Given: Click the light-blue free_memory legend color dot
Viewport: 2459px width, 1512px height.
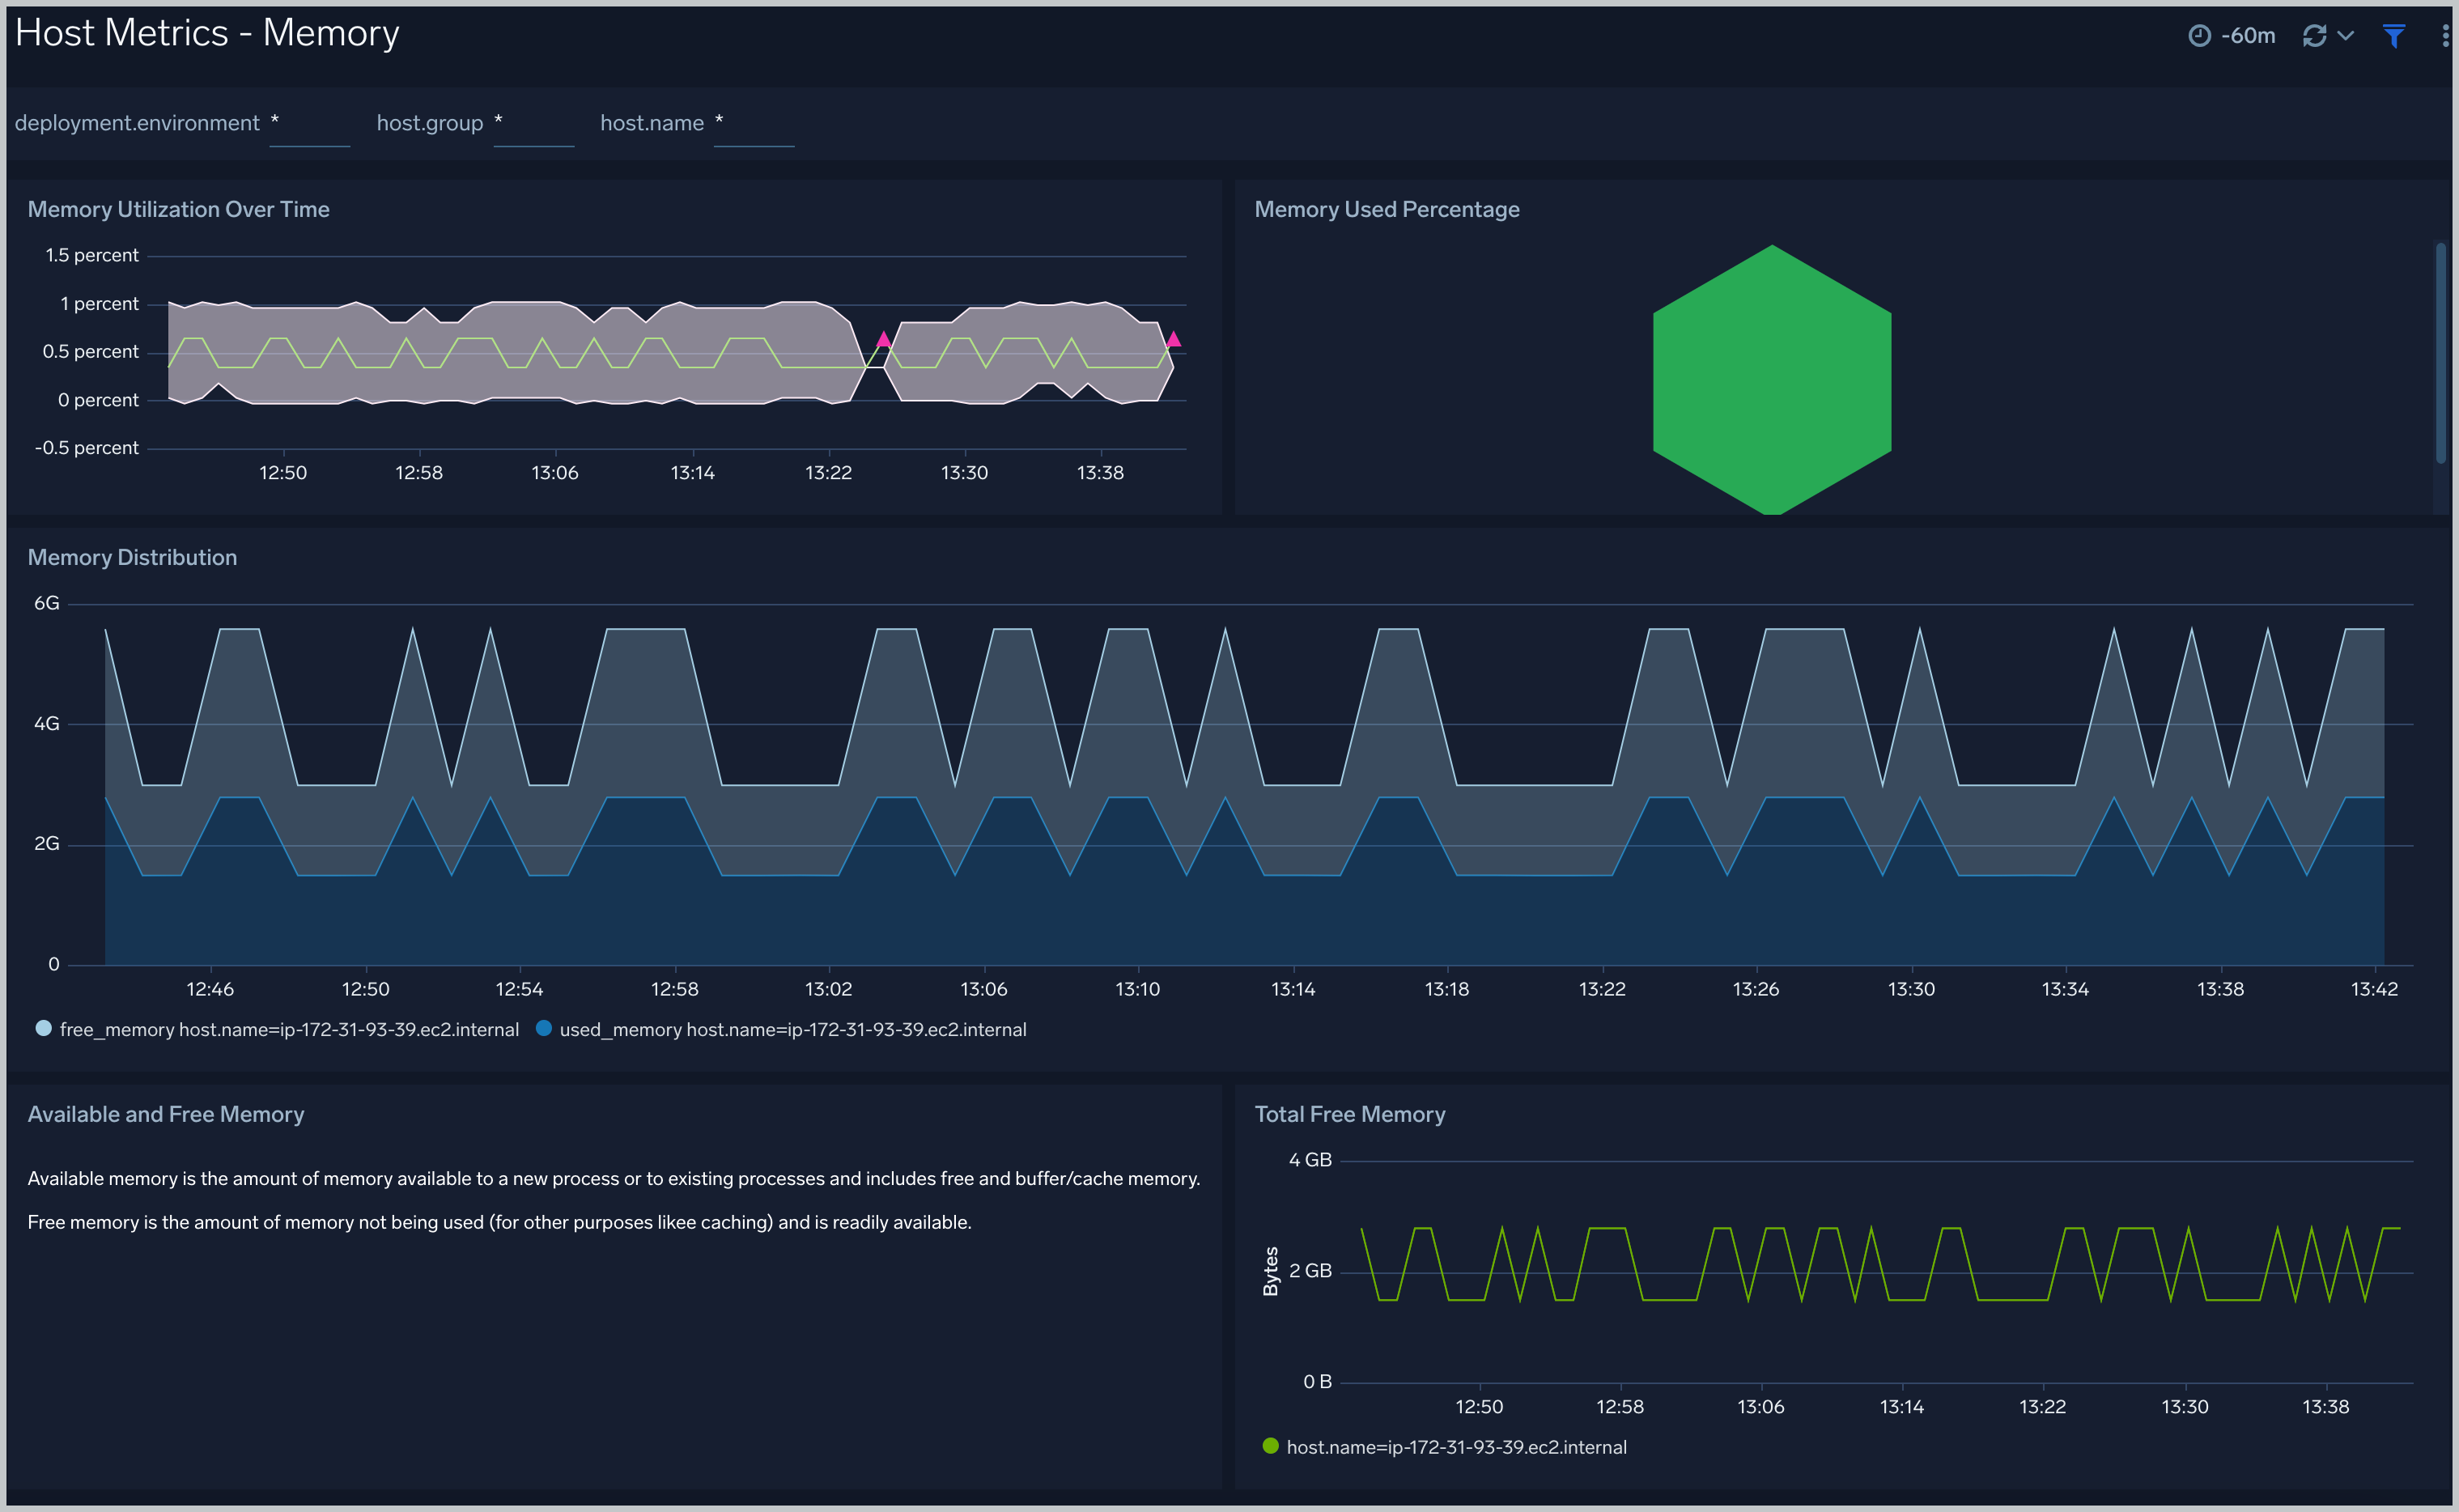Looking at the screenshot, I should 43,1028.
